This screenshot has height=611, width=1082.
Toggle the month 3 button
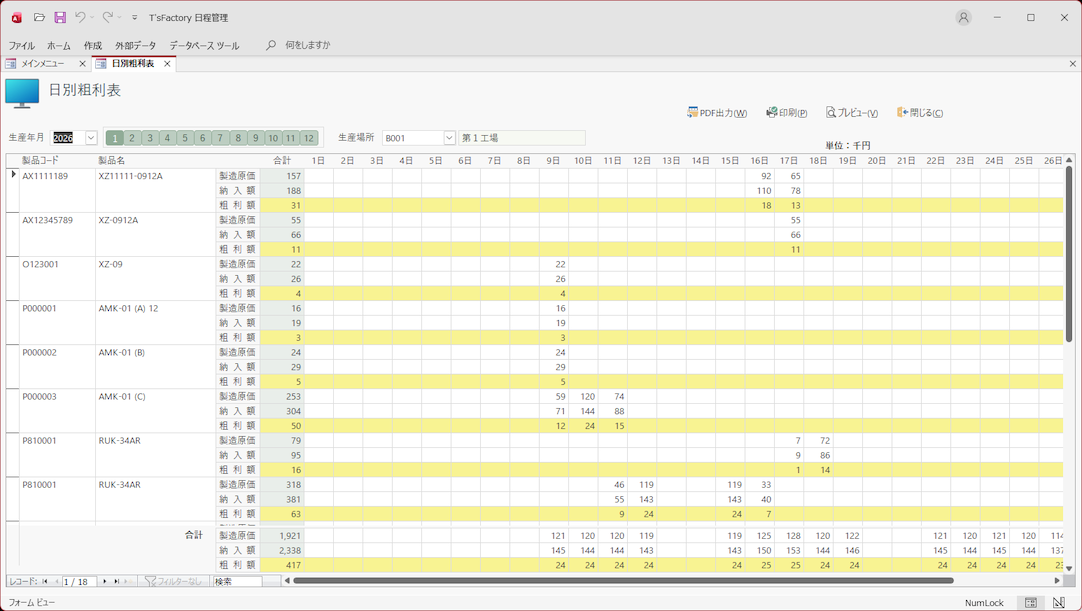[x=150, y=138]
